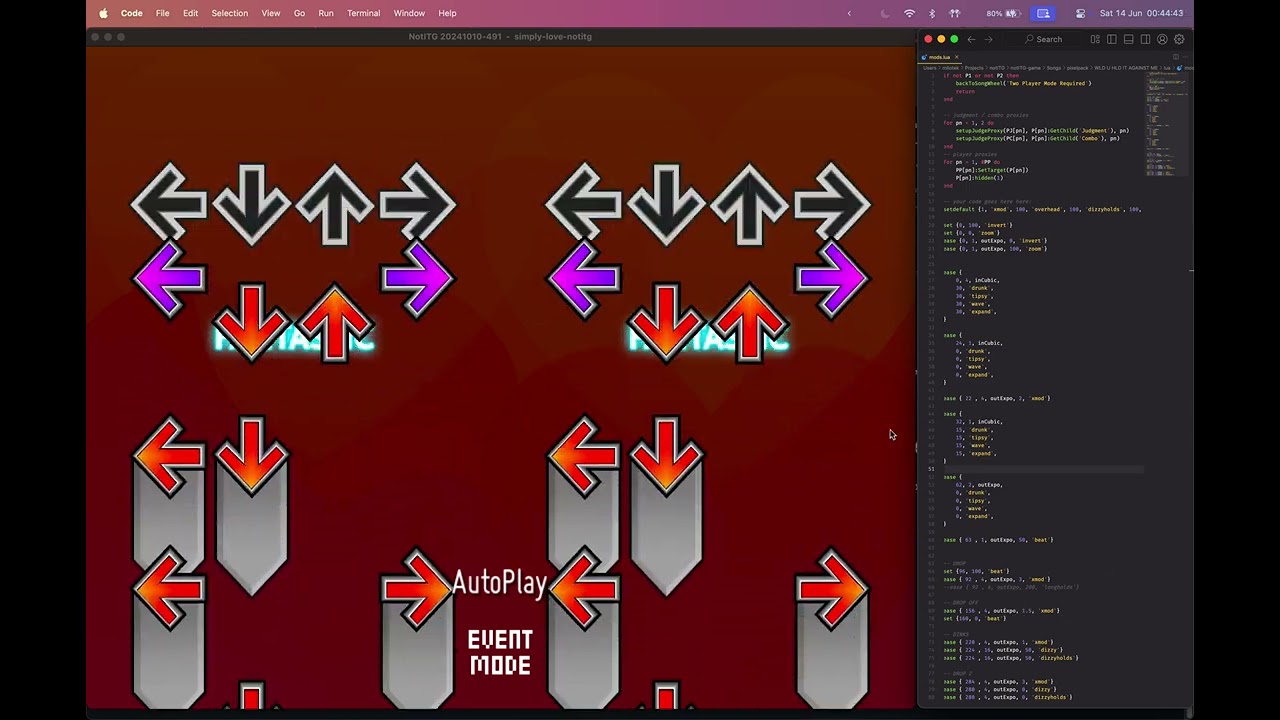Split the editor right
This screenshot has width=1280, height=720.
(1176, 57)
